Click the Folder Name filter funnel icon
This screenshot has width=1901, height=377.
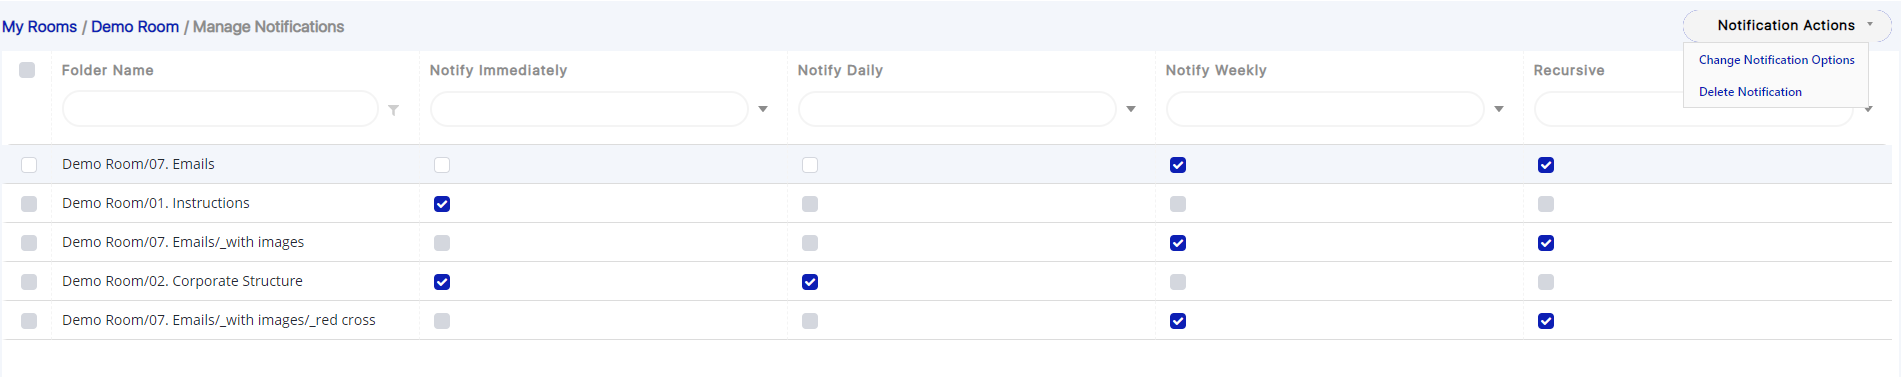(394, 110)
